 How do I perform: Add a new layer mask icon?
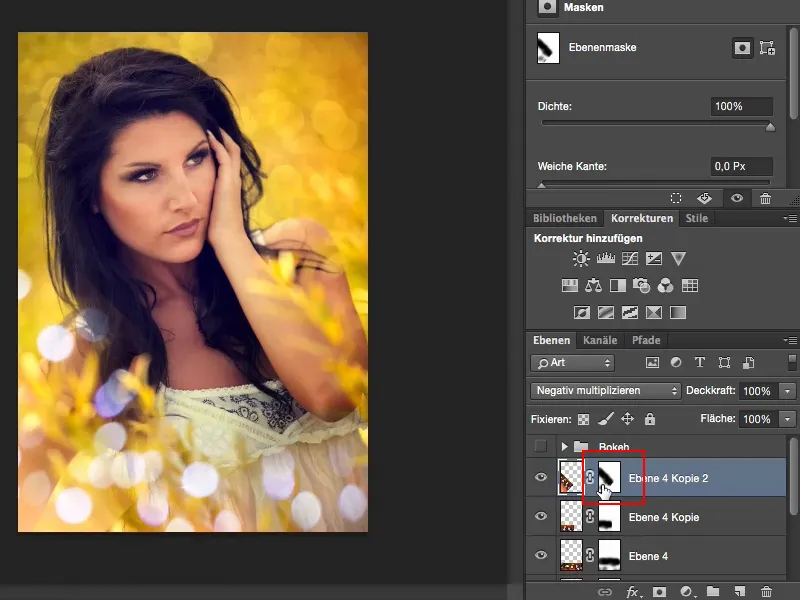(660, 591)
